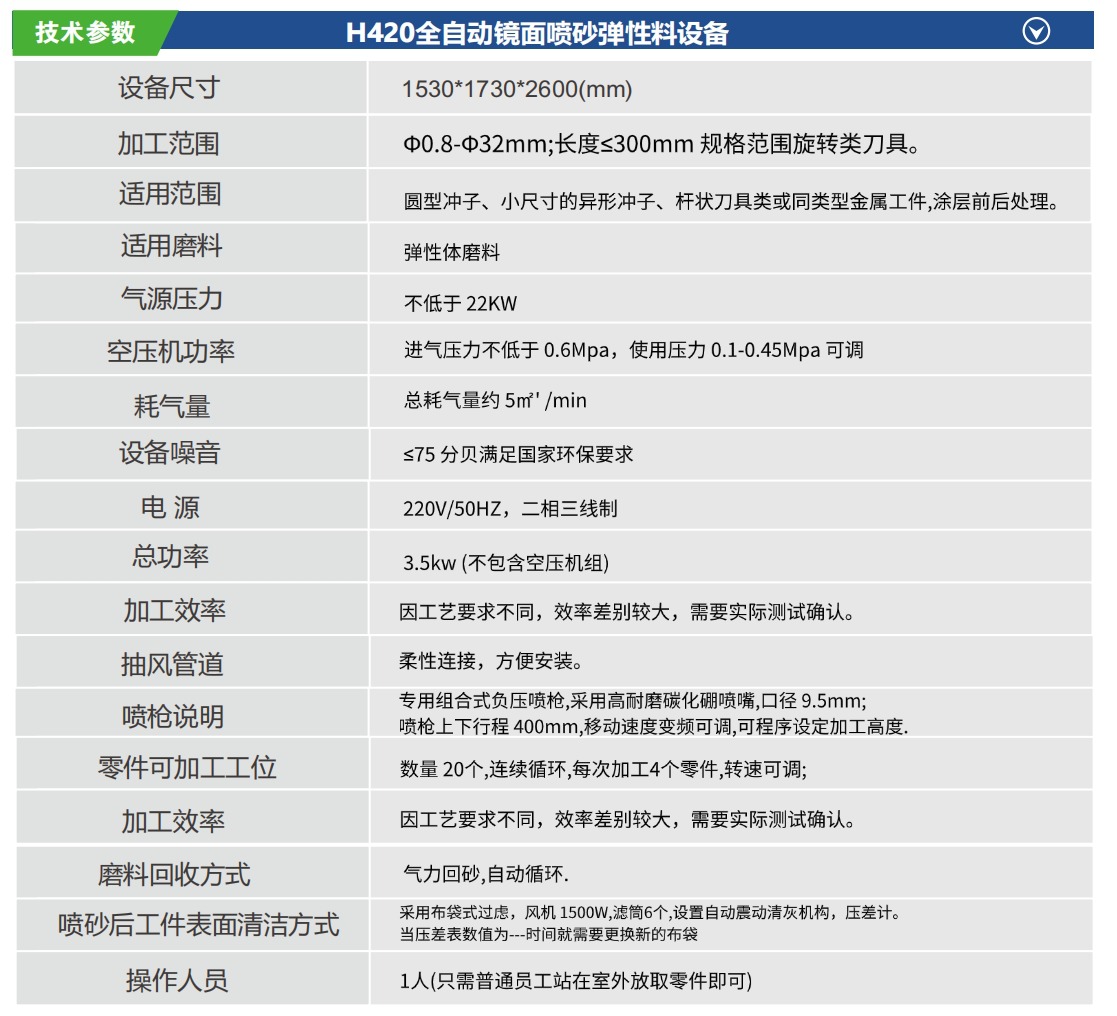
Task: Select the 加工范围 row label
Action: coord(168,143)
